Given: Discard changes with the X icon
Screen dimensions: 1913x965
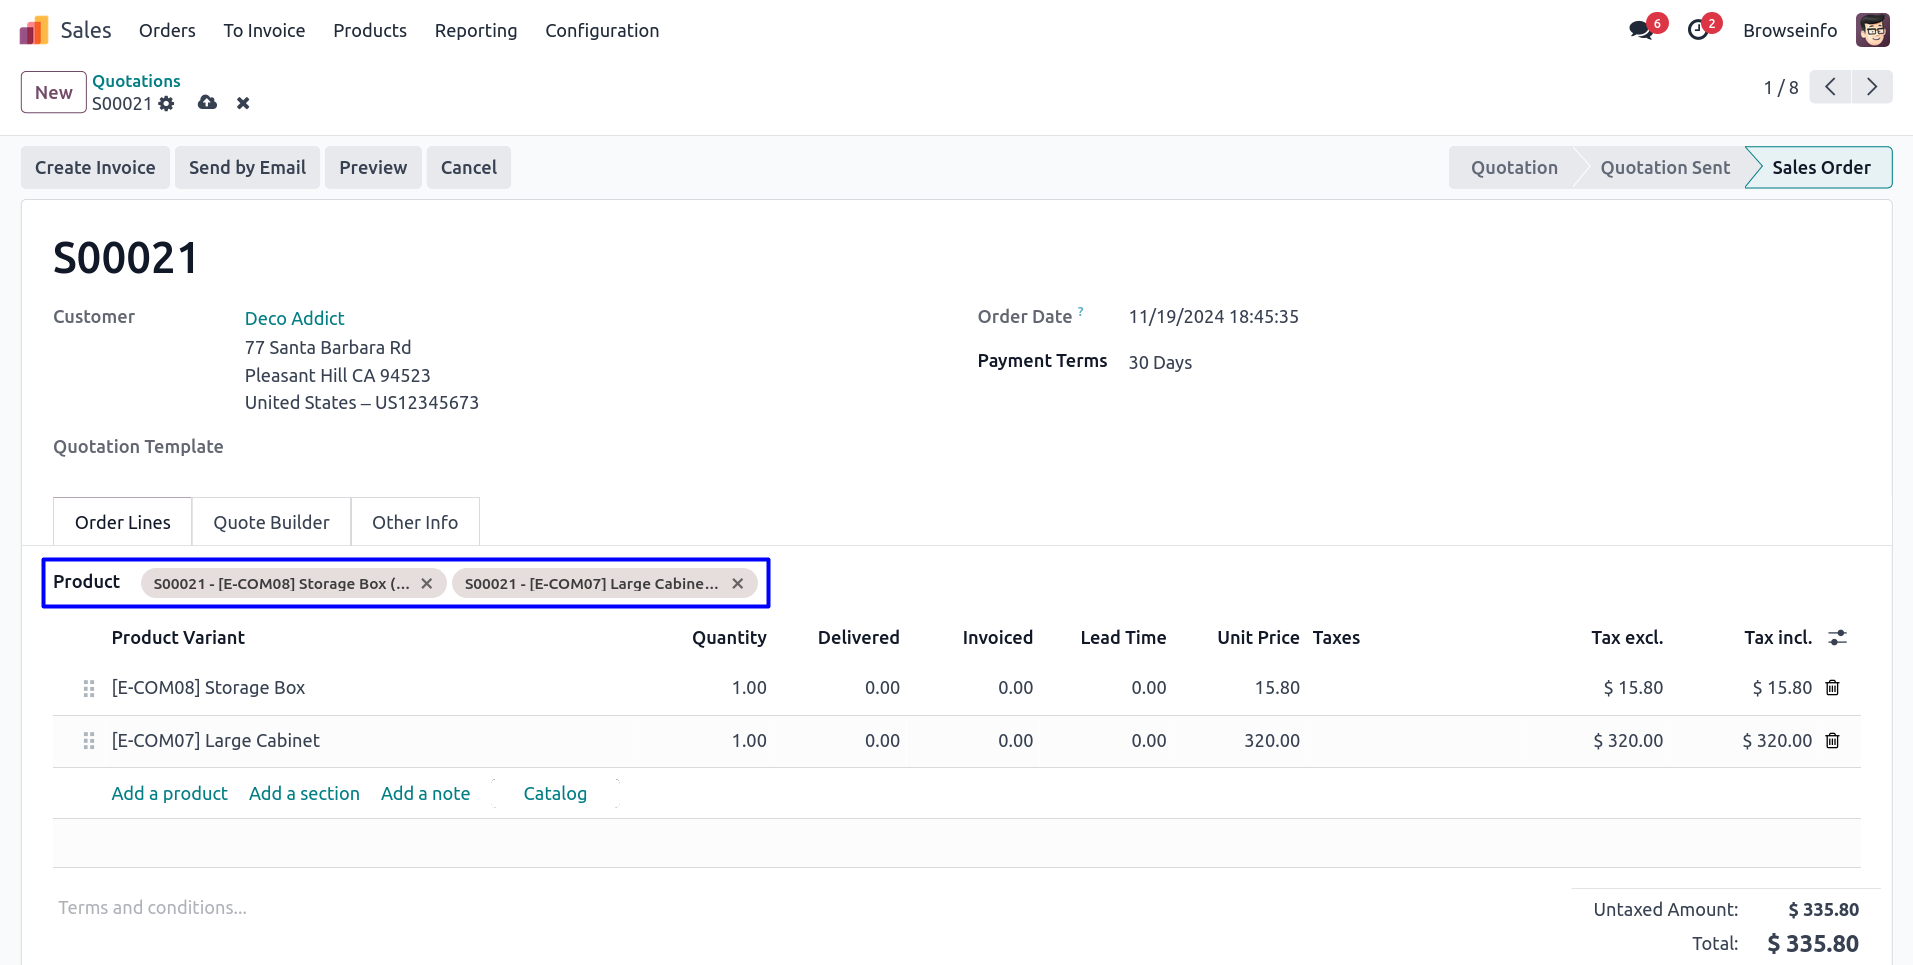Looking at the screenshot, I should pyautogui.click(x=243, y=103).
